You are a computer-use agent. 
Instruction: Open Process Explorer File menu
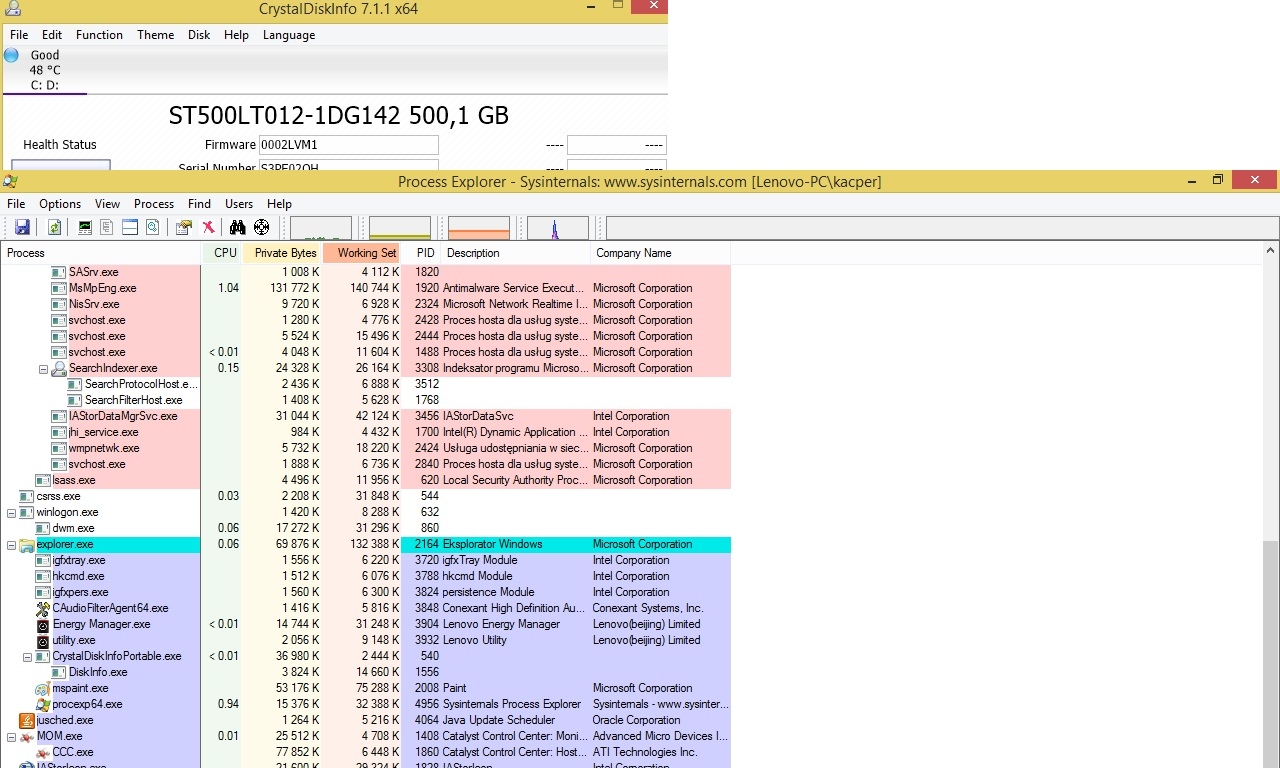click(16, 204)
